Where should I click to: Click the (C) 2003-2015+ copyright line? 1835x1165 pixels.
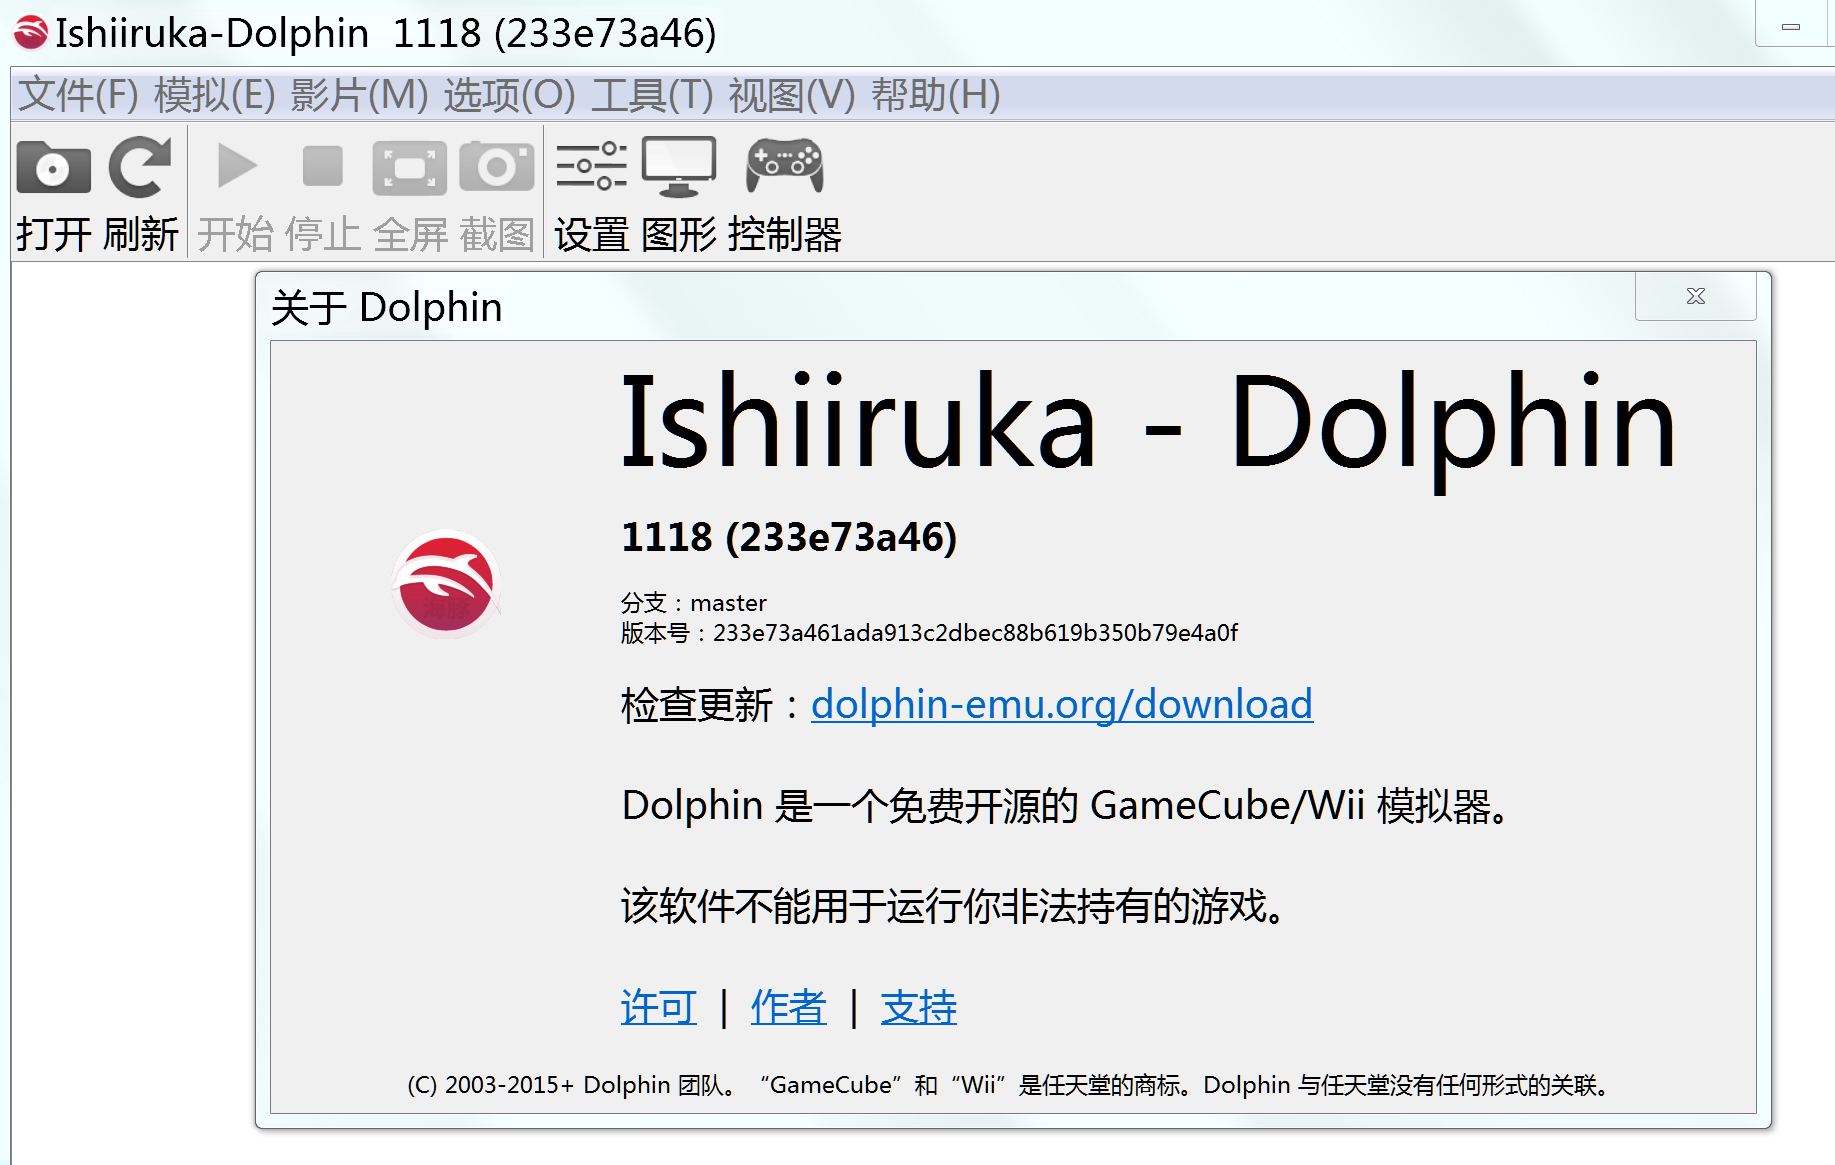coord(1008,1085)
